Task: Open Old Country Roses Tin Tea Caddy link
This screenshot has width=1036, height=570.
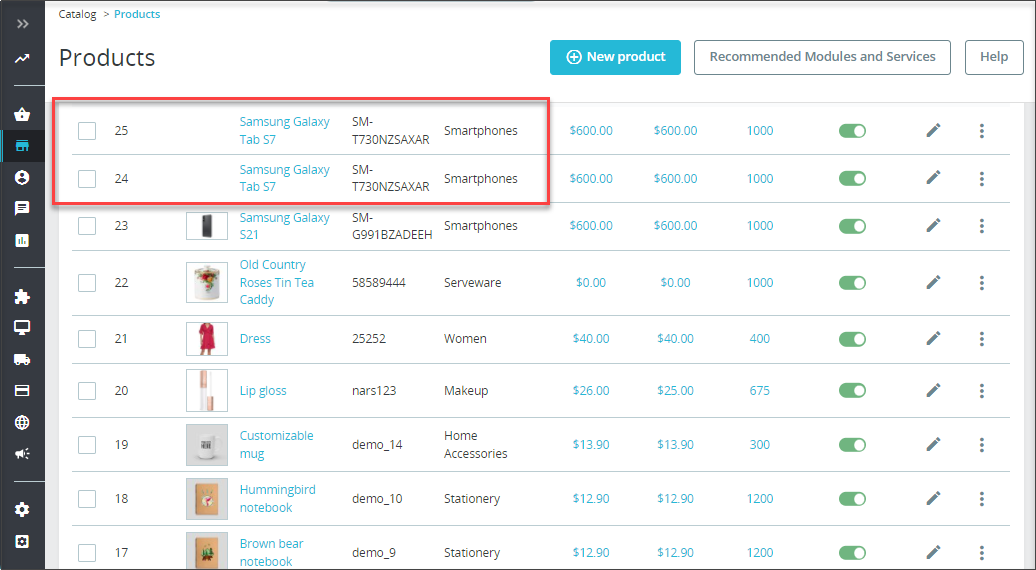Action: click(277, 282)
